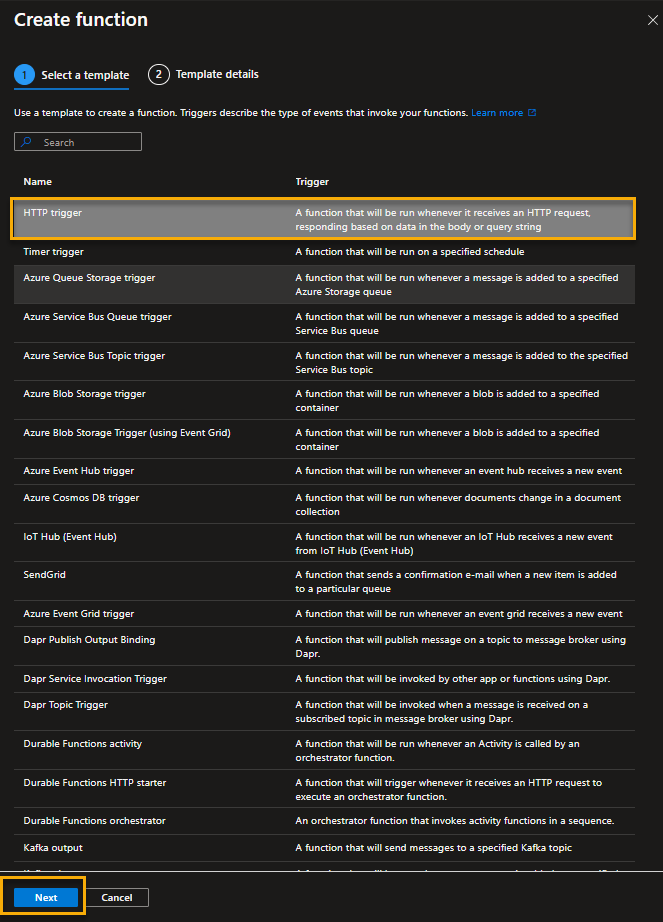Select the SendGrid template

[324, 581]
